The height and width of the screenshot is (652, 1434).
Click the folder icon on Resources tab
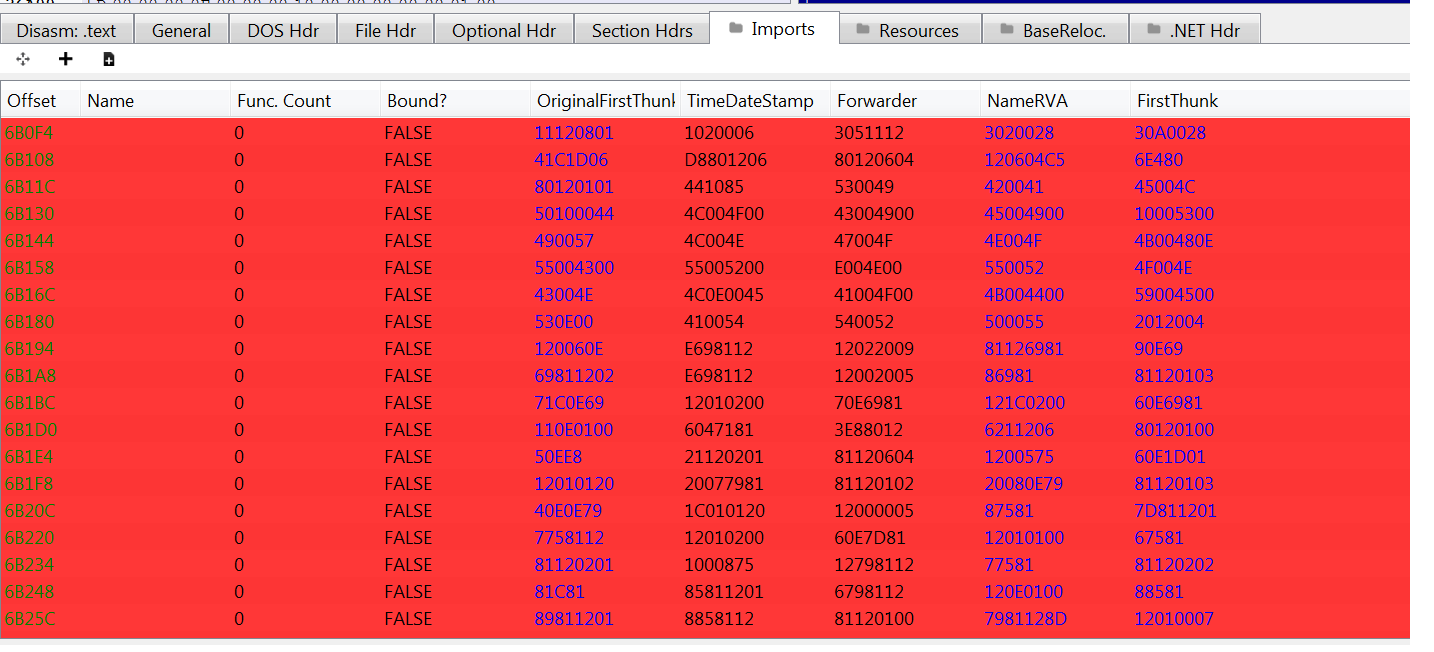click(x=863, y=30)
